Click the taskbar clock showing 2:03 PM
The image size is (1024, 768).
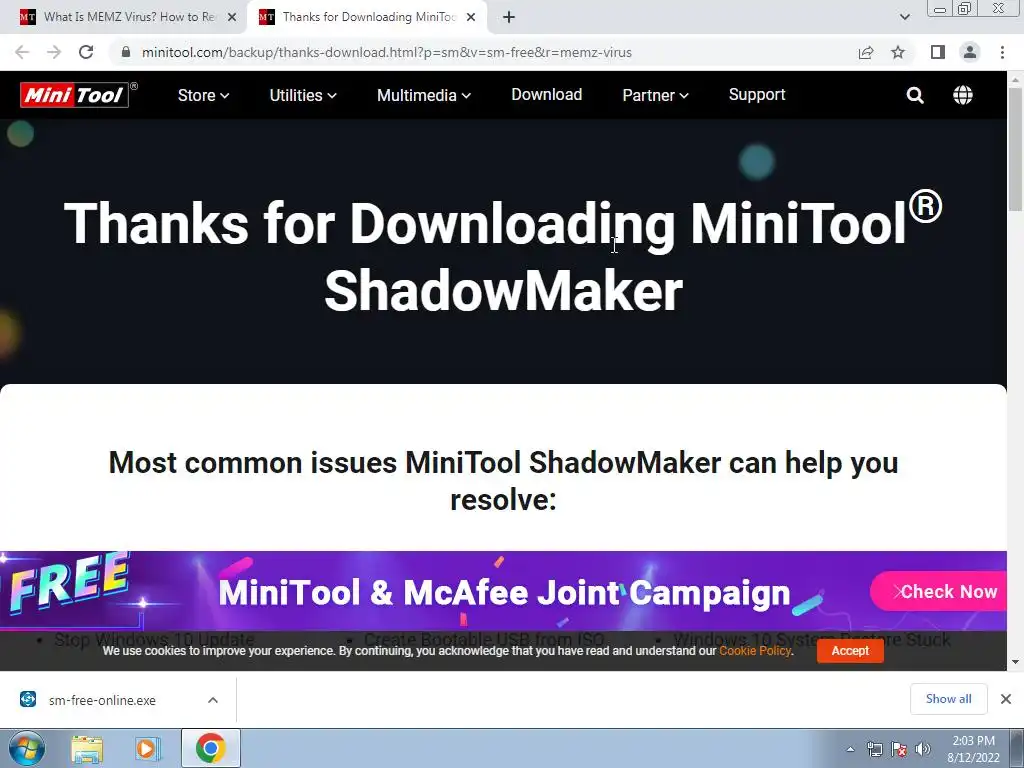(973, 749)
